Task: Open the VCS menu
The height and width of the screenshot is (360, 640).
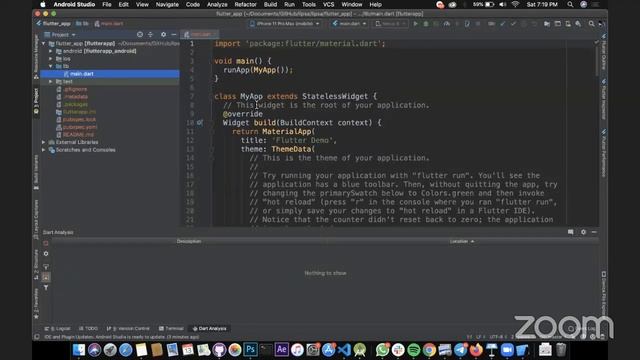Action: [x=329, y=4]
